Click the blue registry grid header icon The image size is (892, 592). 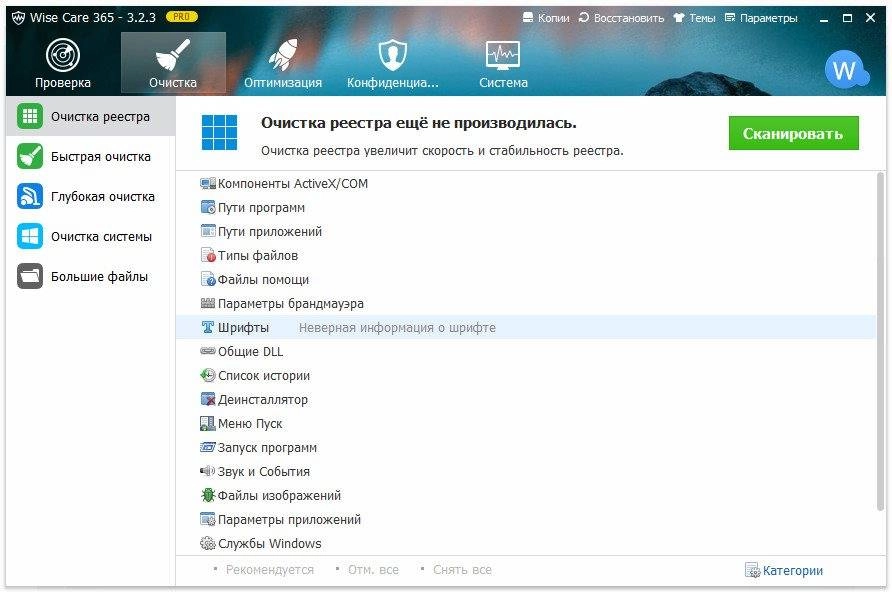pyautogui.click(x=219, y=133)
